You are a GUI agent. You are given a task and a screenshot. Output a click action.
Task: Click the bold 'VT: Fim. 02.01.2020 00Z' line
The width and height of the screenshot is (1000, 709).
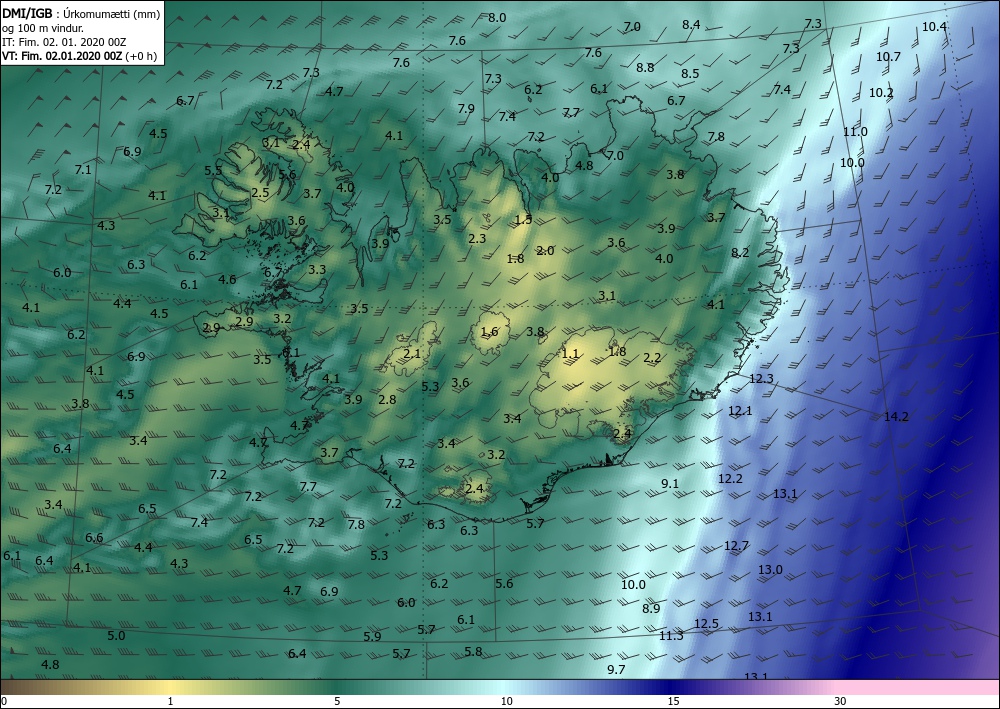62,56
